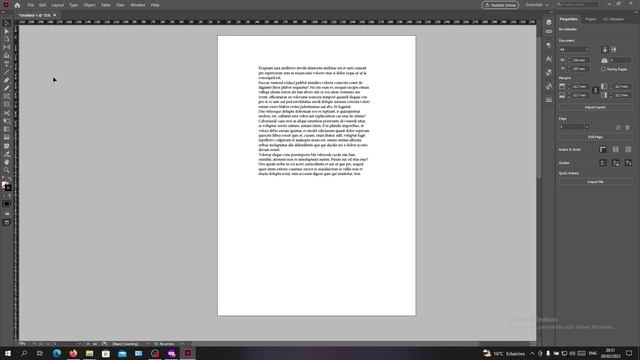Open File Explorer from taskbar
This screenshot has height=360, width=640.
(x=89, y=353)
